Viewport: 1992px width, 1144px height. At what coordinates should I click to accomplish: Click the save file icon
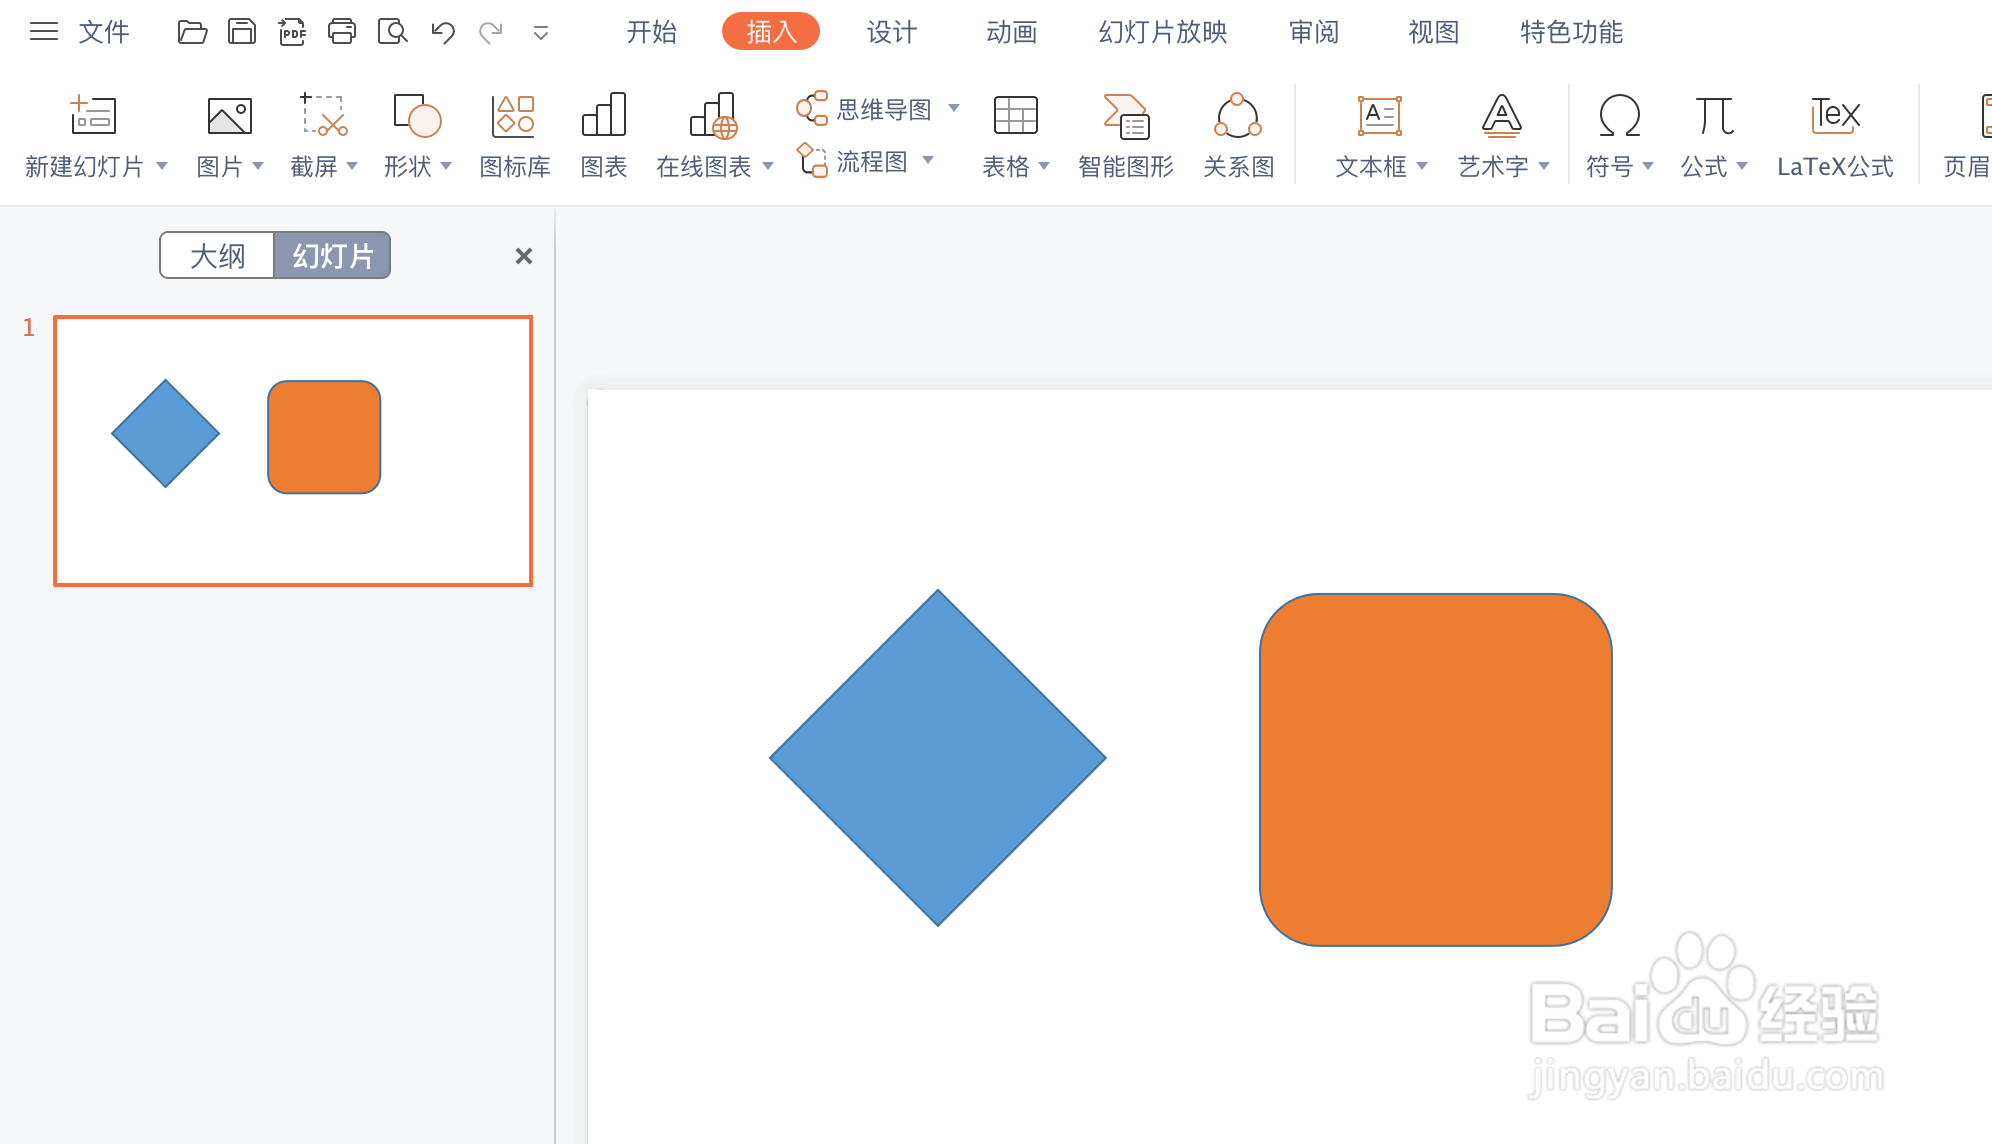[x=242, y=32]
